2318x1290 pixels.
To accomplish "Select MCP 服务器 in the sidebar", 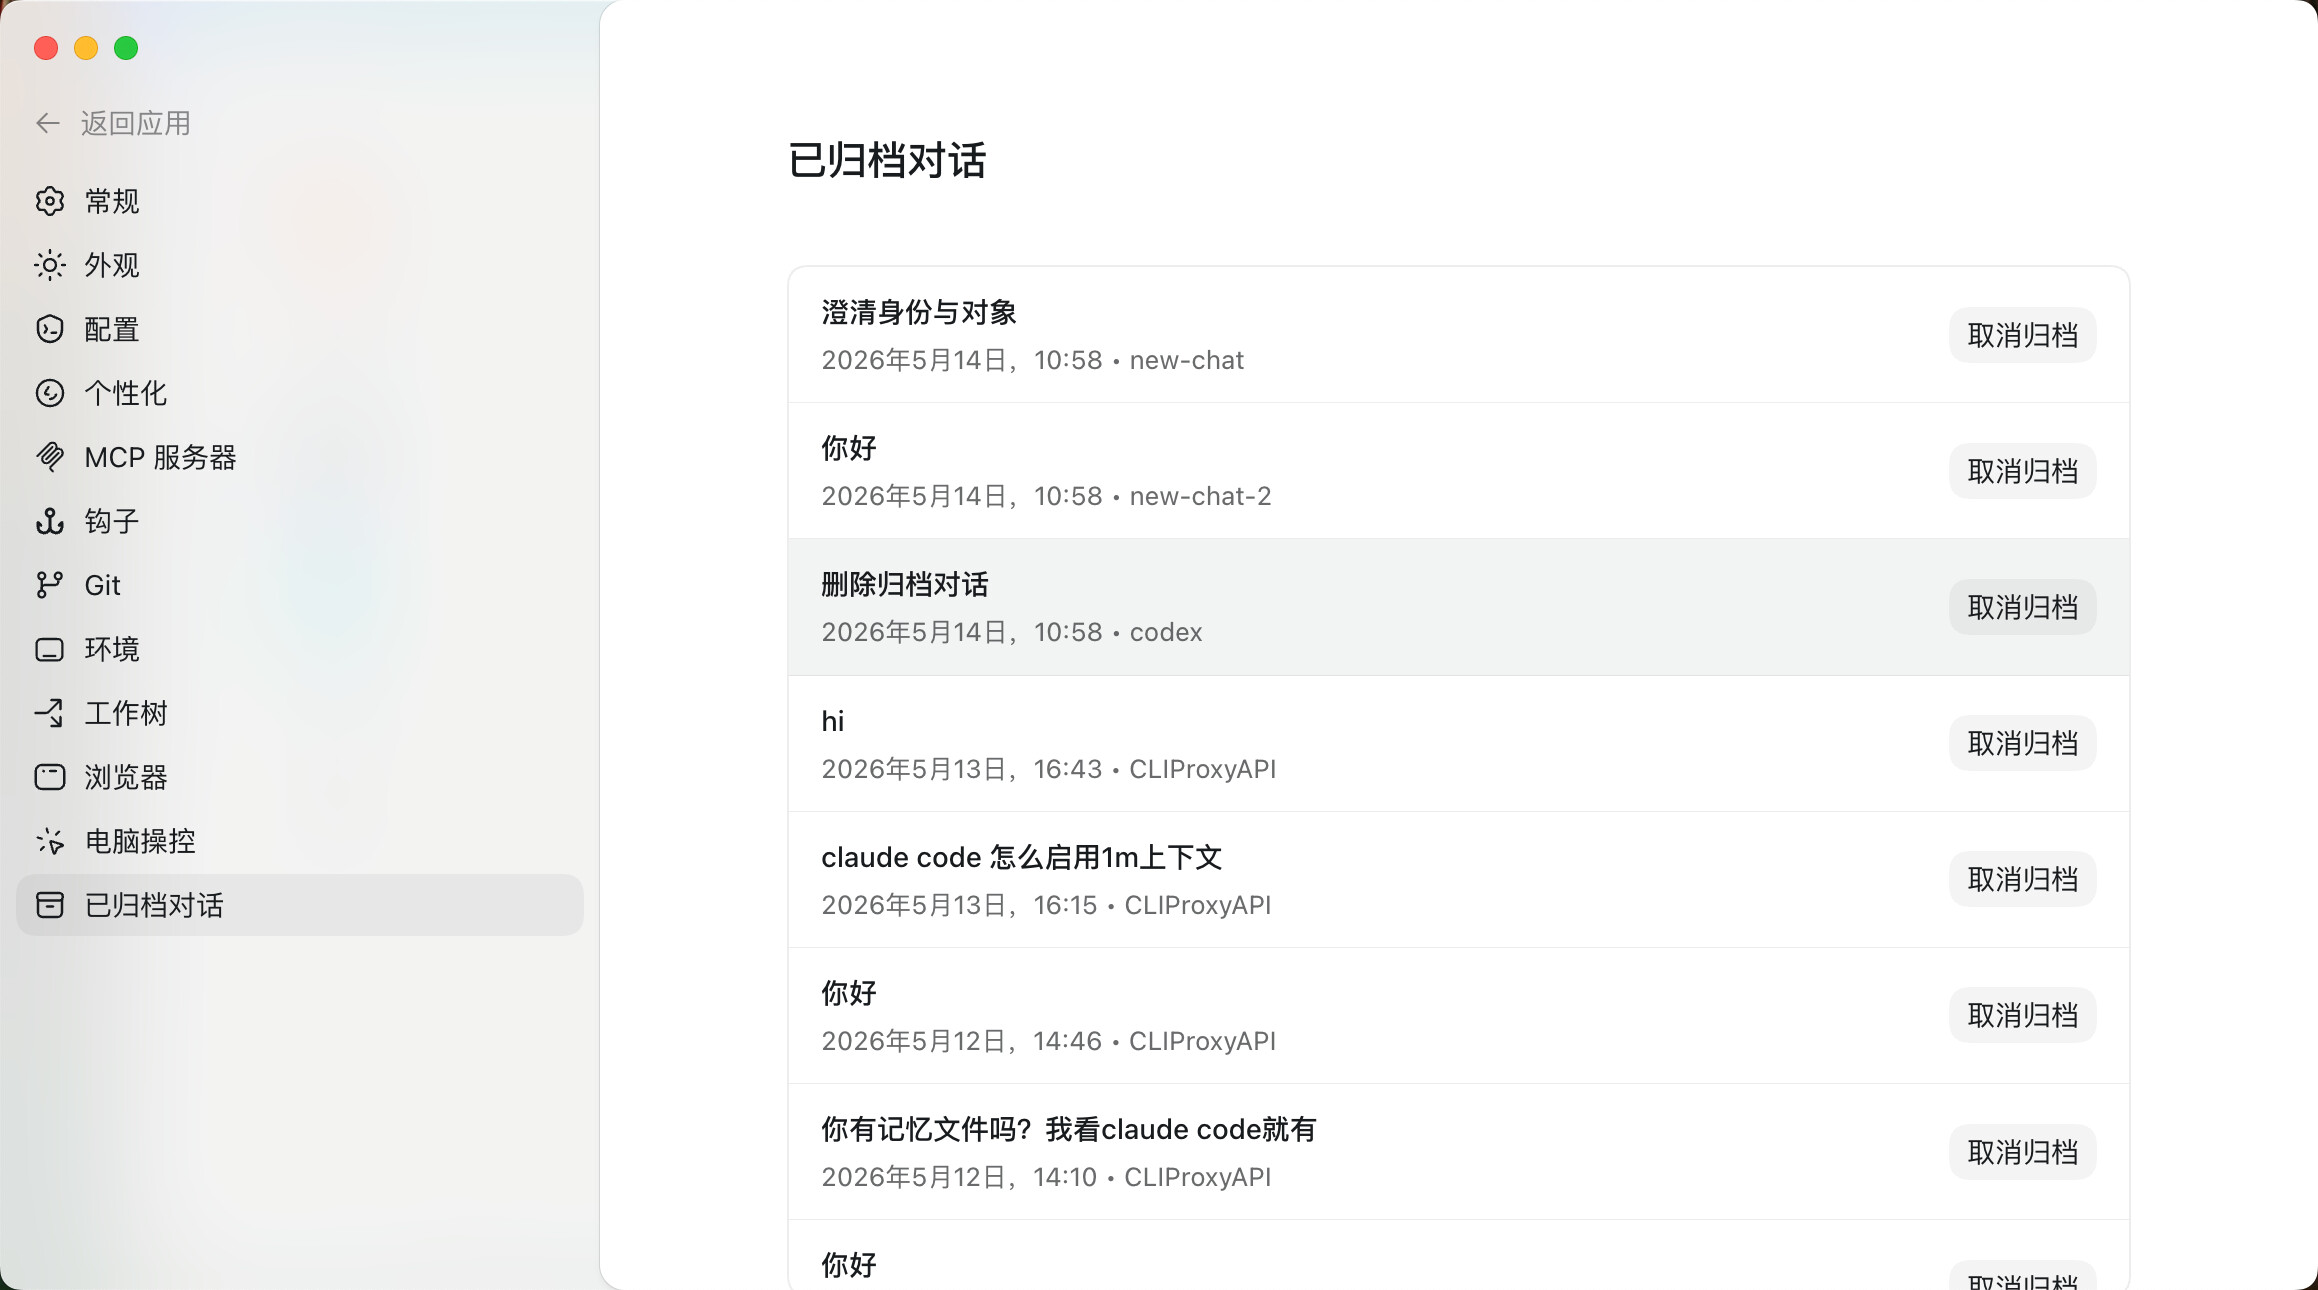I will (x=299, y=457).
